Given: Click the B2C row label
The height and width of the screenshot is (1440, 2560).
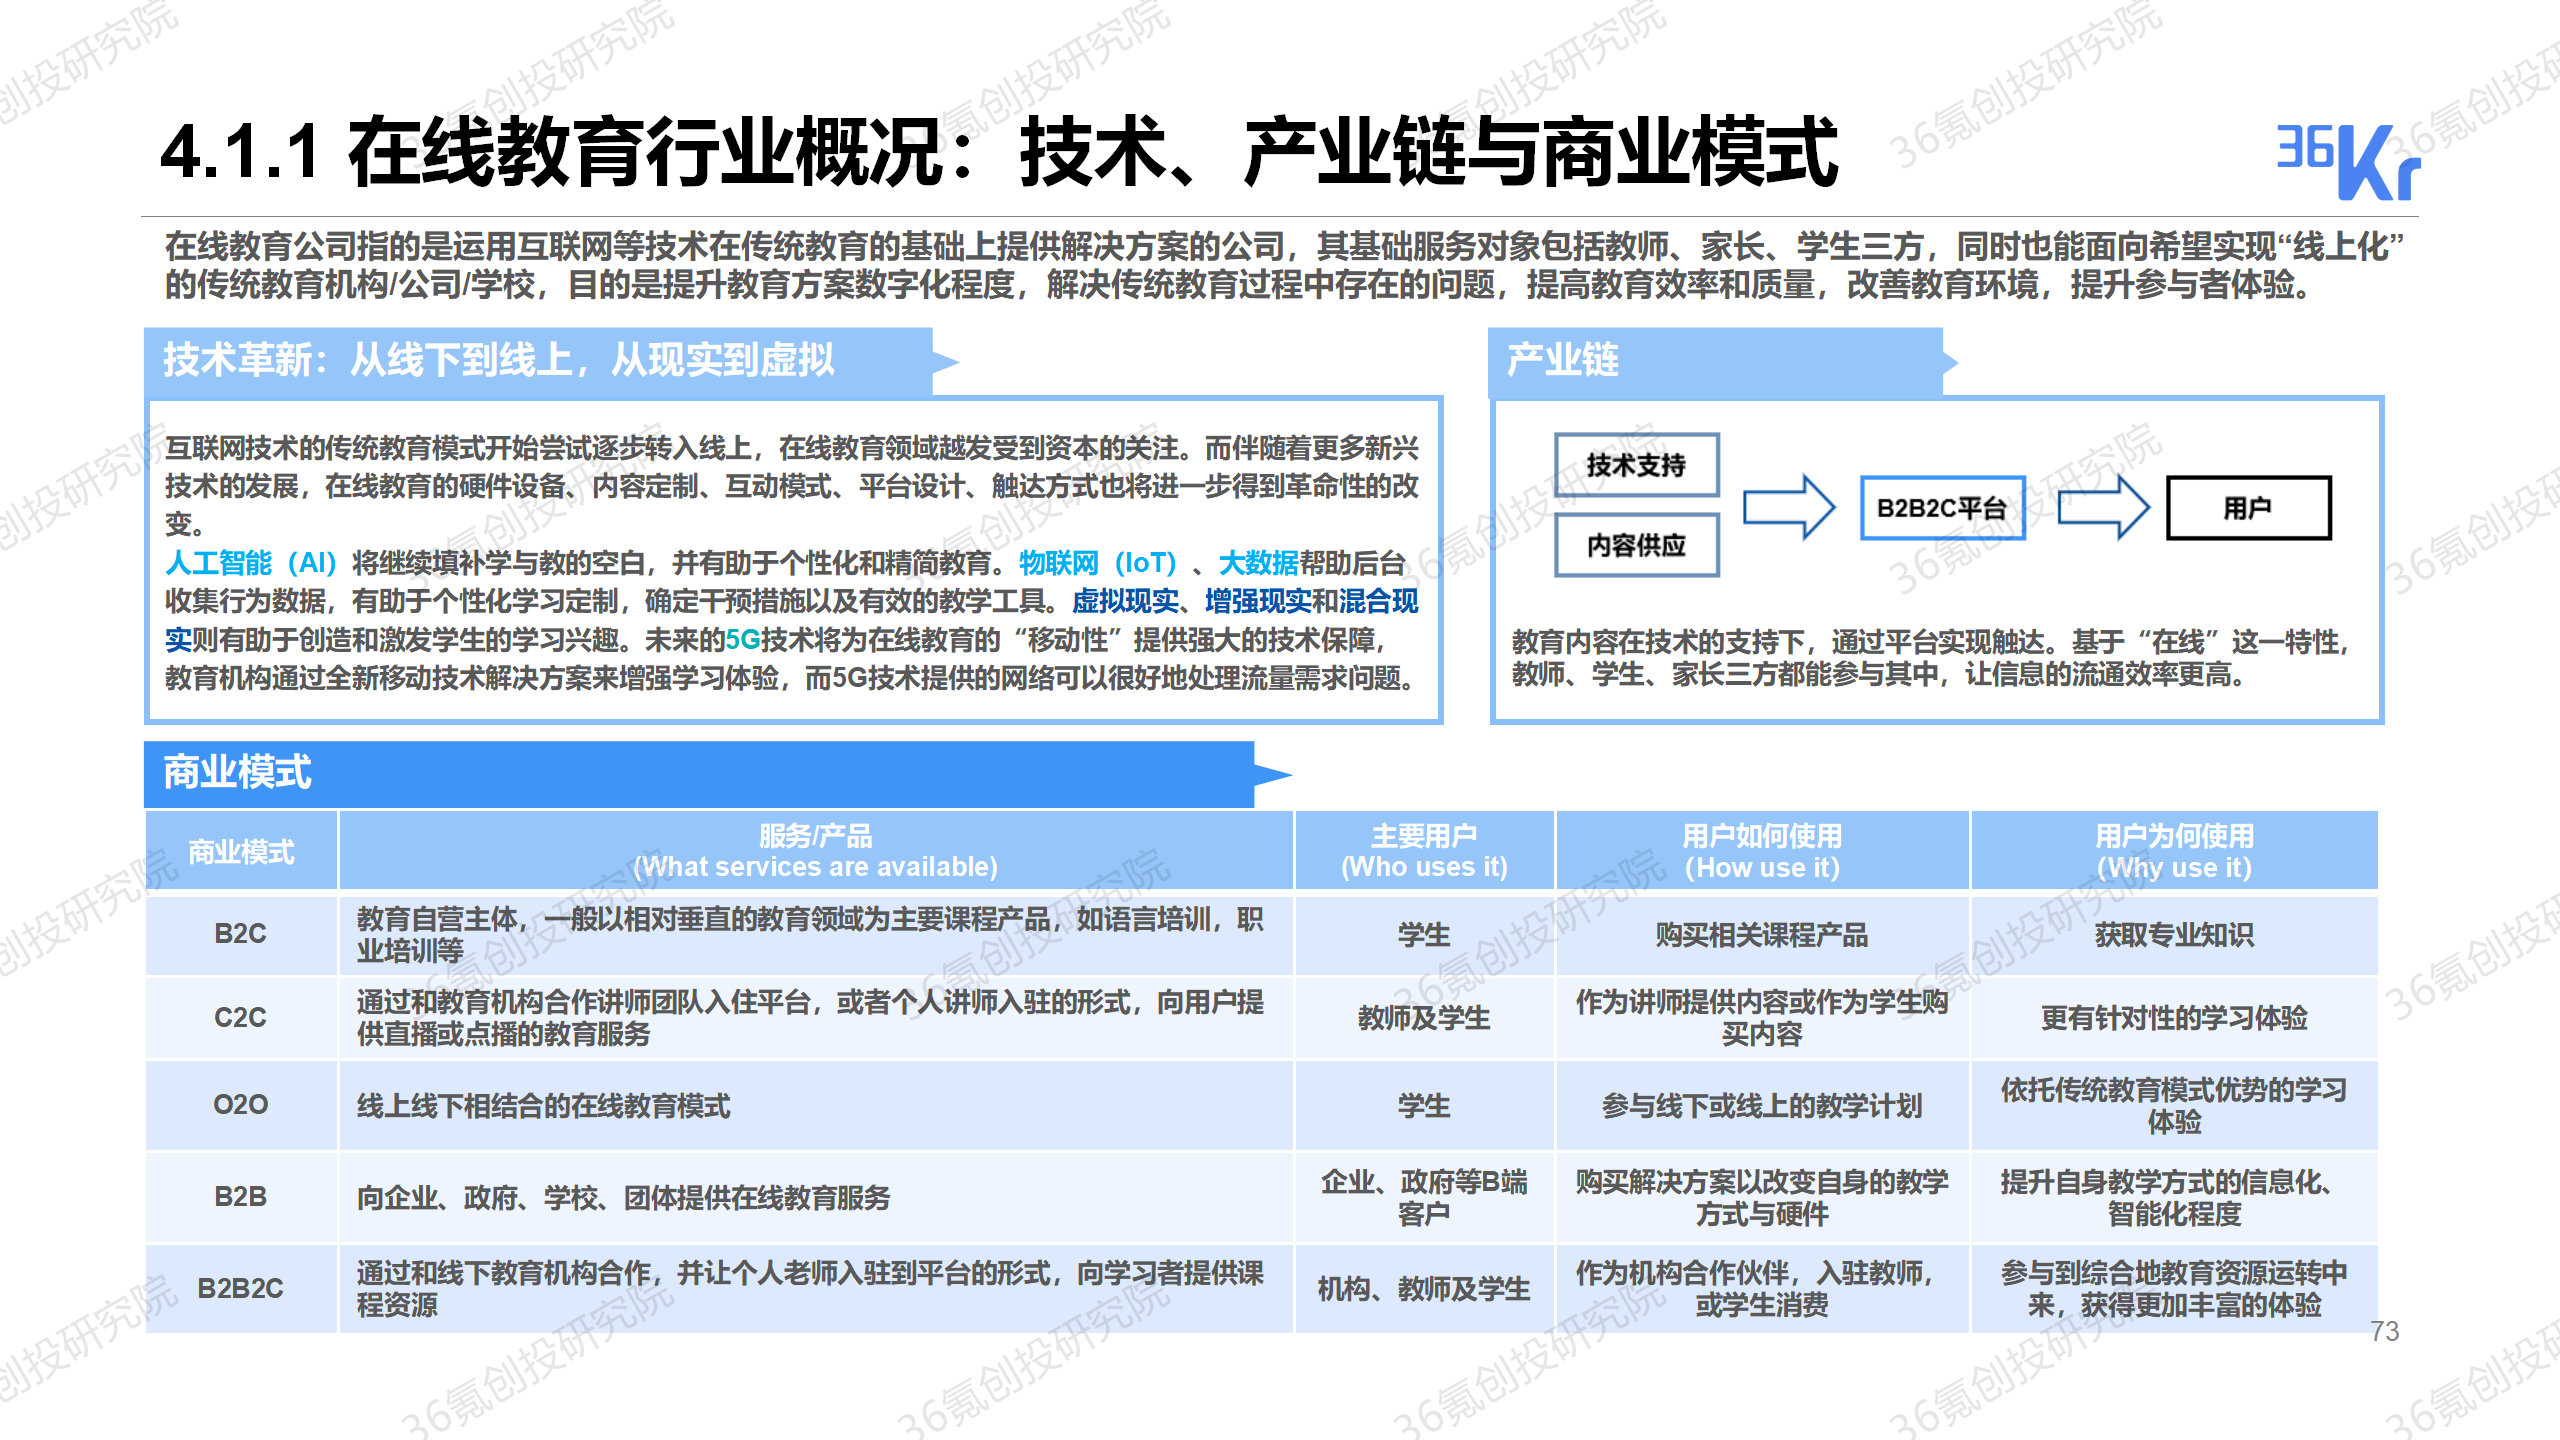Looking at the screenshot, I should coord(241,934).
